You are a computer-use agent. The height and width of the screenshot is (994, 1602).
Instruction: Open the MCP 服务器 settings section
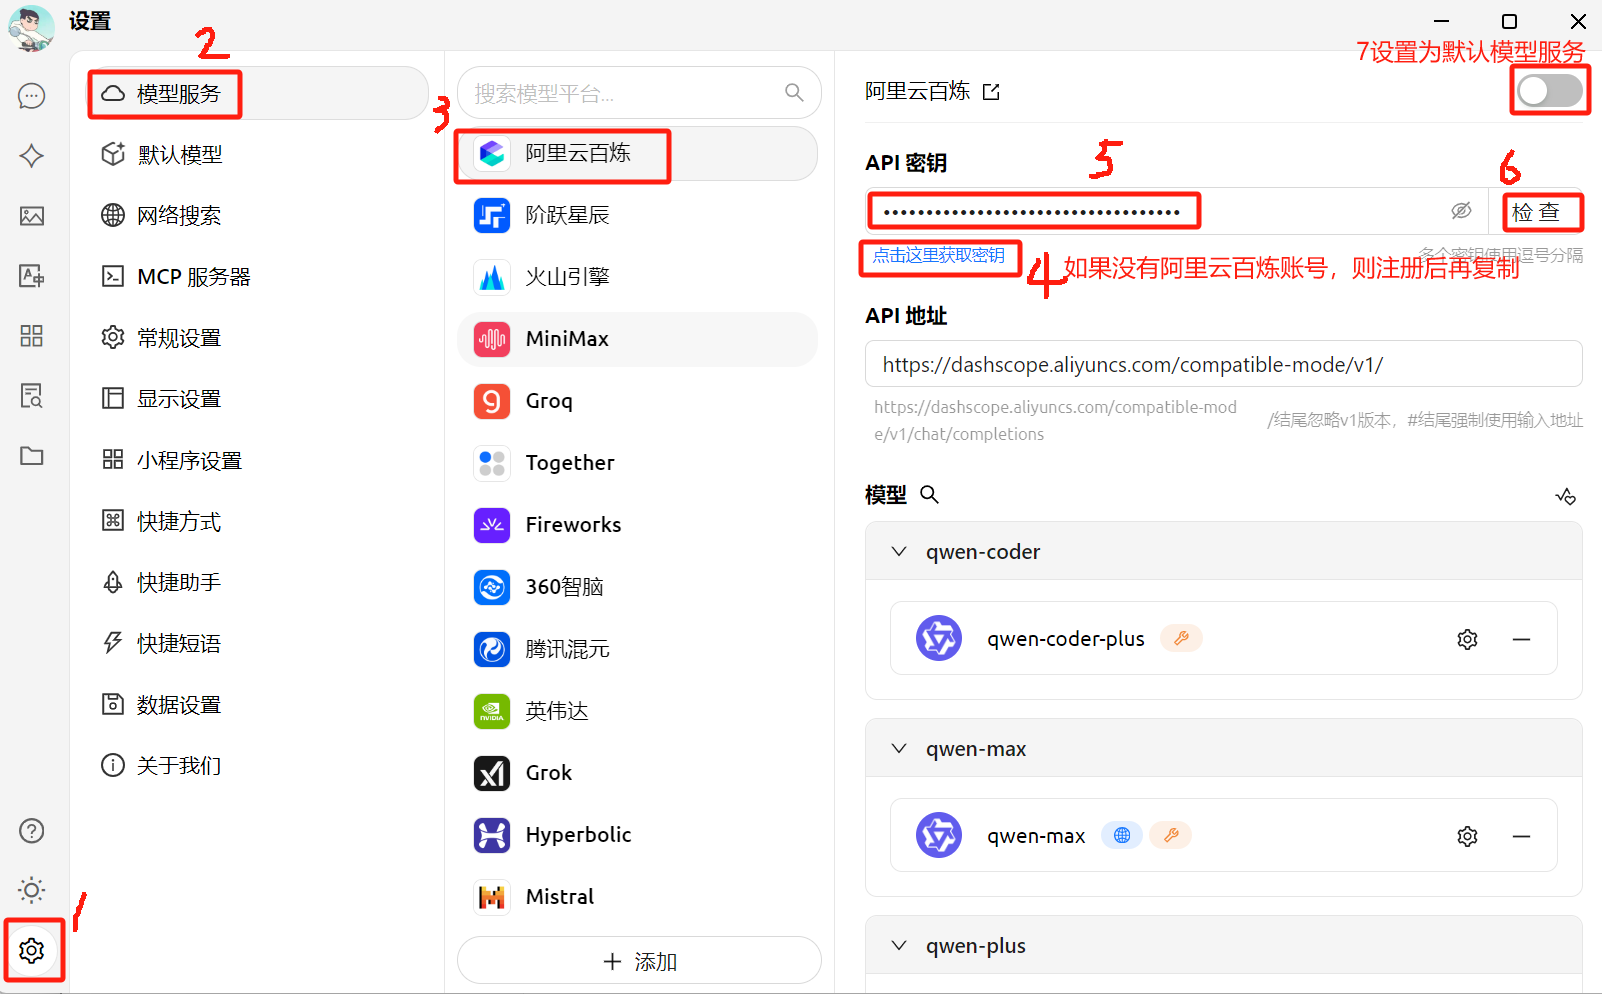pos(258,277)
